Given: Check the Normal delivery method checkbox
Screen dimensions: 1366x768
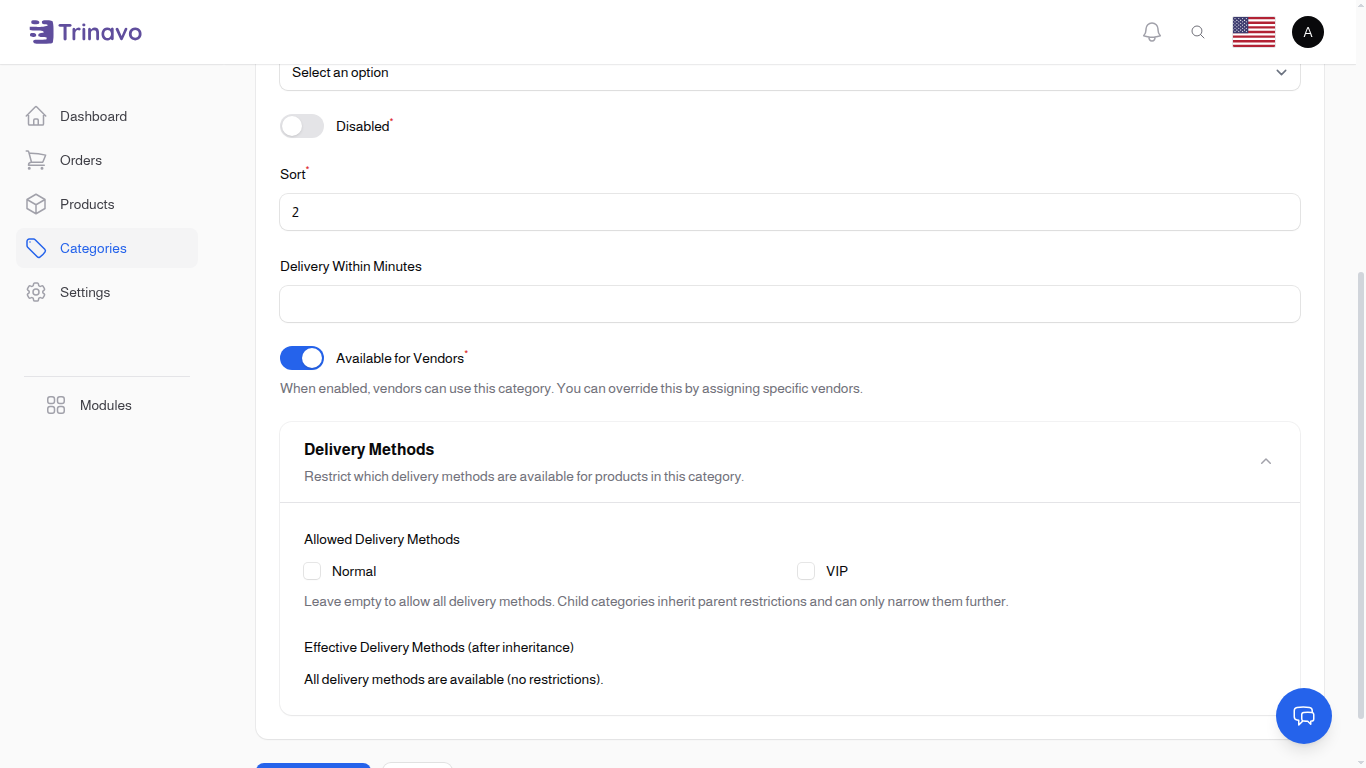Looking at the screenshot, I should click(312, 571).
